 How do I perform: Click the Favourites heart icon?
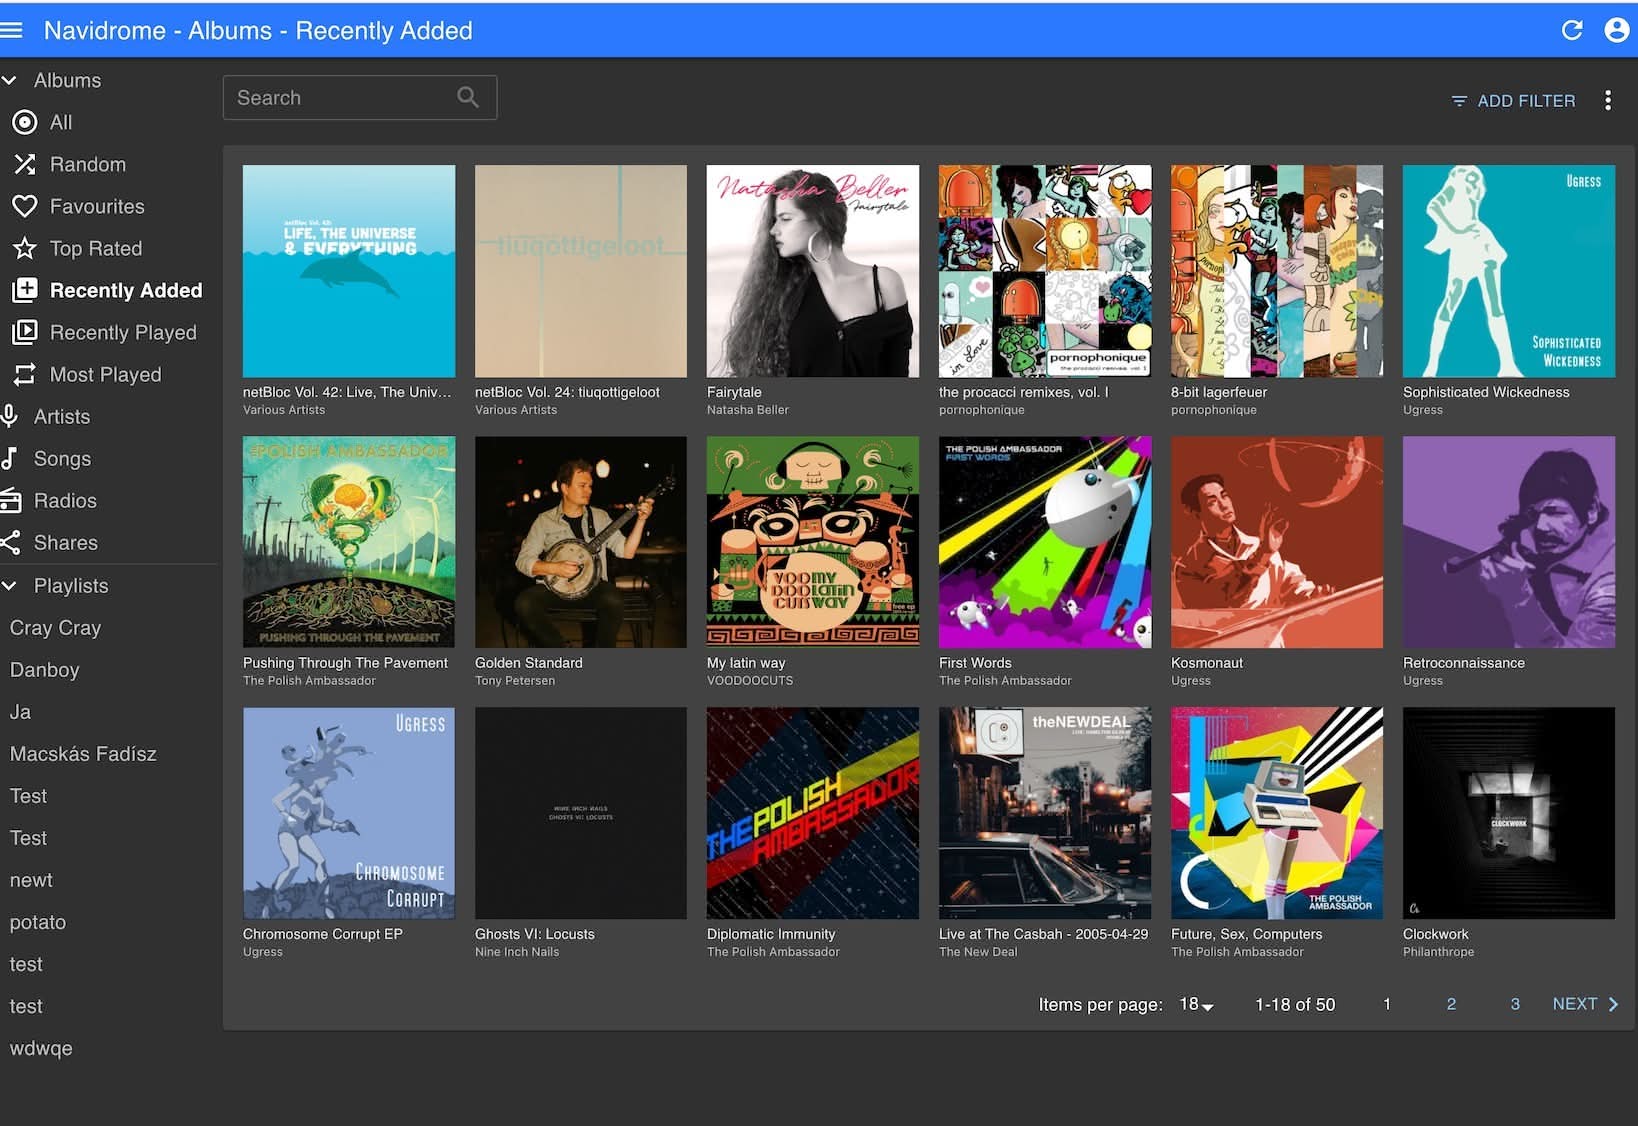coord(24,206)
